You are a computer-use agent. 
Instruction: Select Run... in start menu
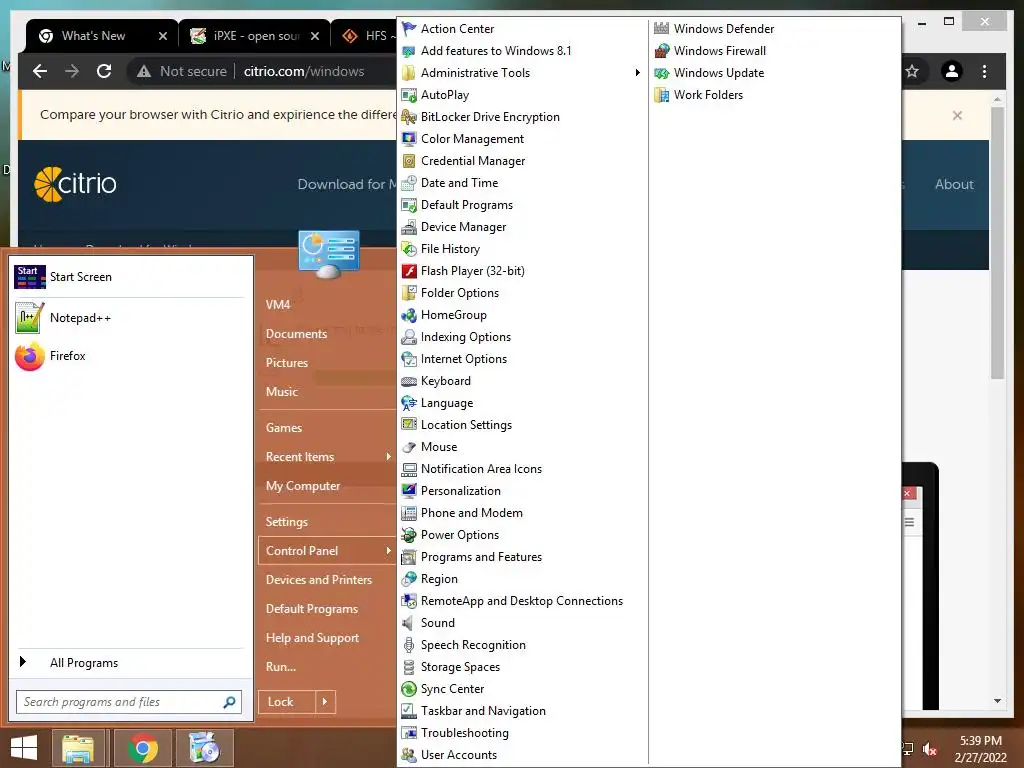click(281, 667)
